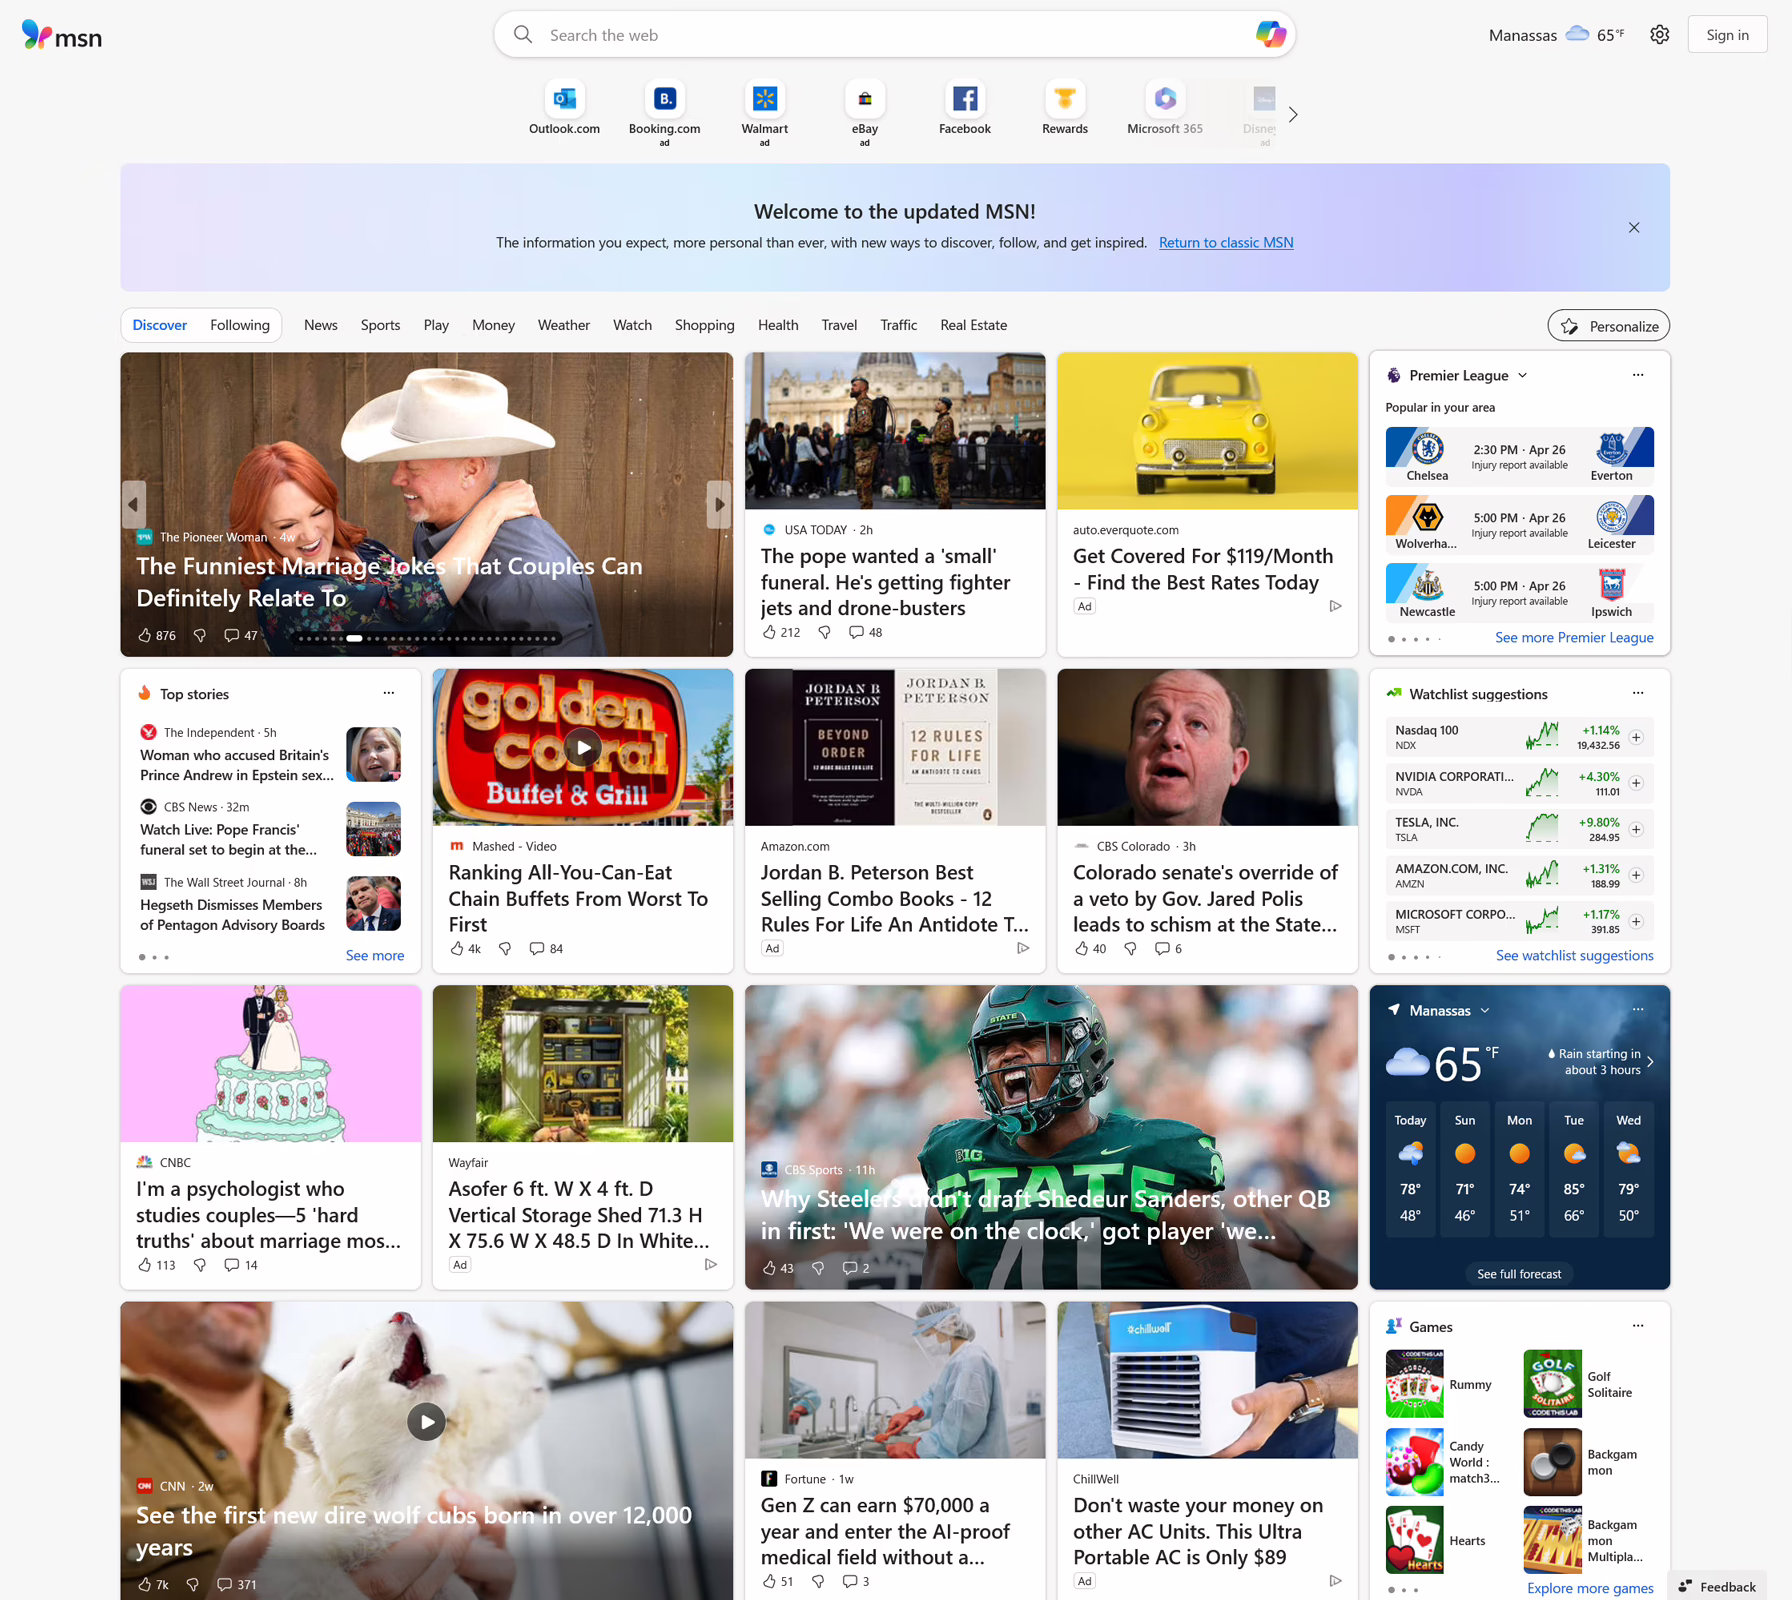
Task: Add Amazon.com, Inc. to watchlist
Action: (1636, 876)
